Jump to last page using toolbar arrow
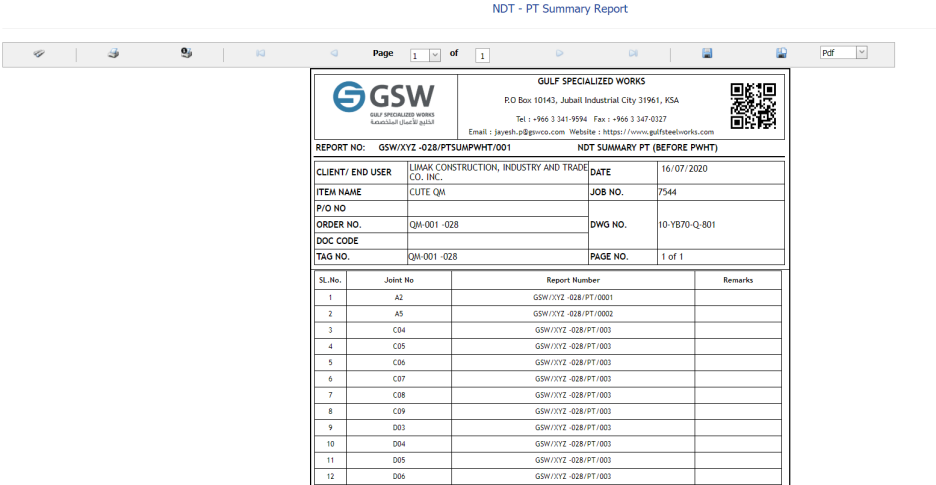This screenshot has height=485, width=936. [x=633, y=53]
